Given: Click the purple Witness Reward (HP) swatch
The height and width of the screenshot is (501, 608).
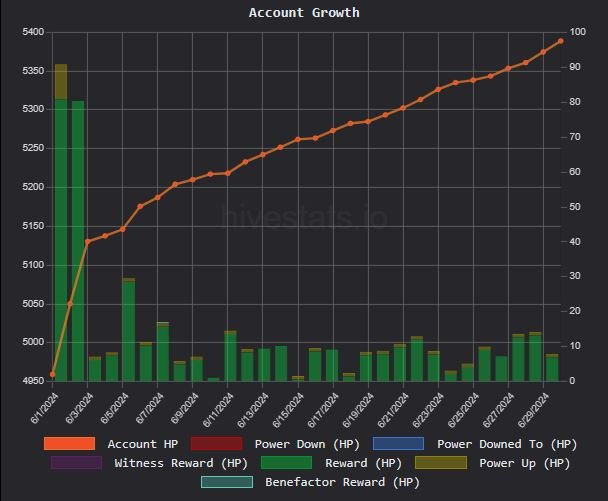Looking at the screenshot, I should click(x=76, y=463).
